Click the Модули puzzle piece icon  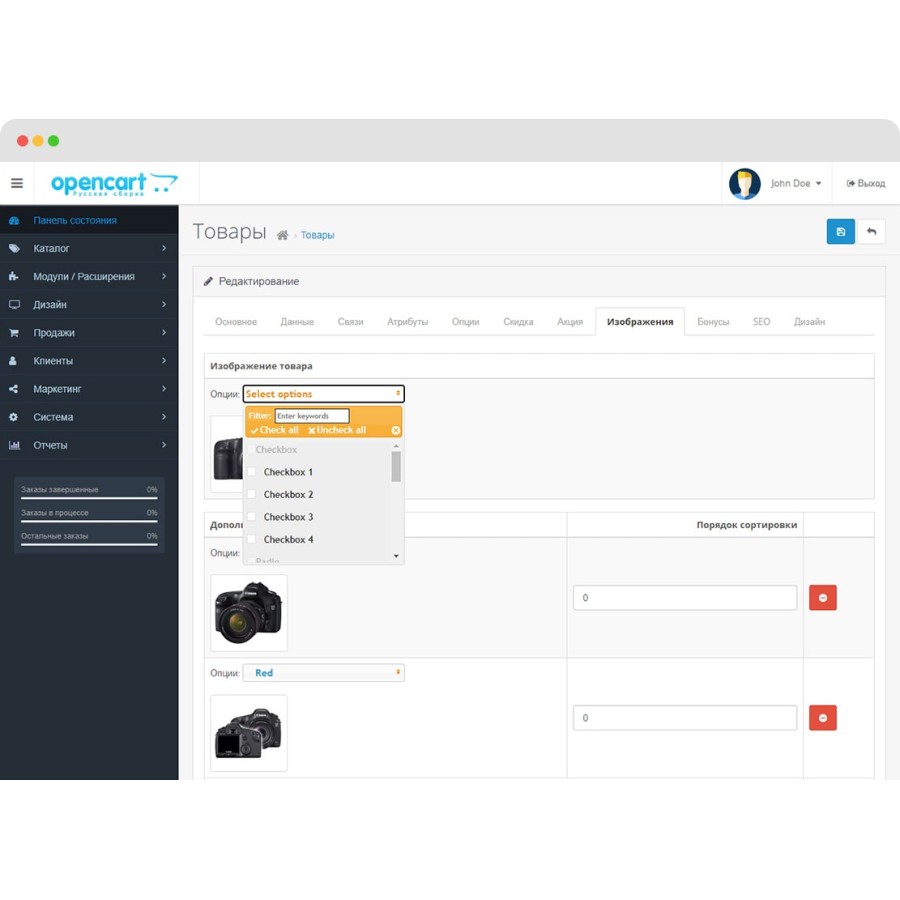click(14, 277)
